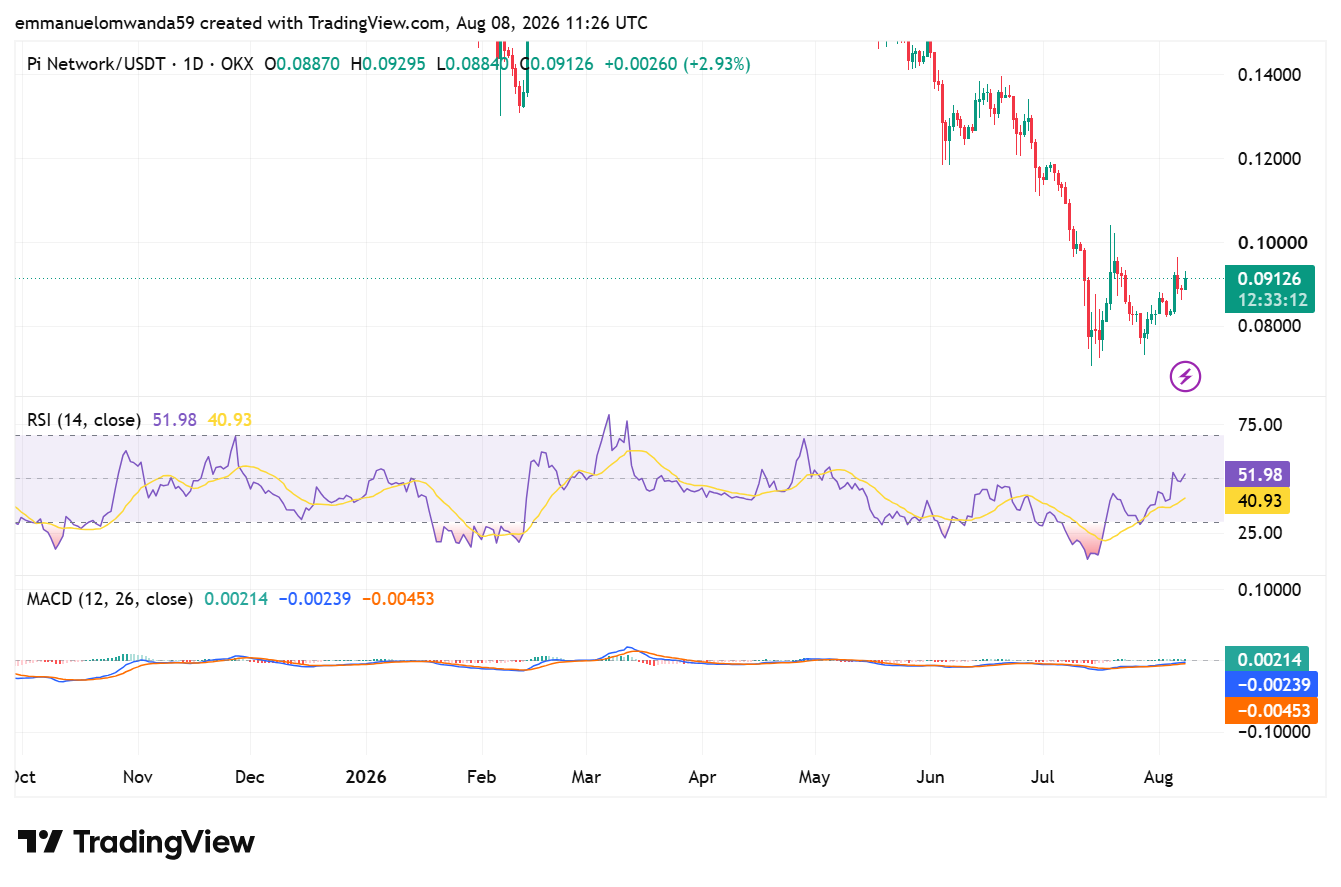Click the purple 51.98 value in RSI legend
Image resolution: width=1341 pixels, height=887 pixels.
click(x=175, y=420)
